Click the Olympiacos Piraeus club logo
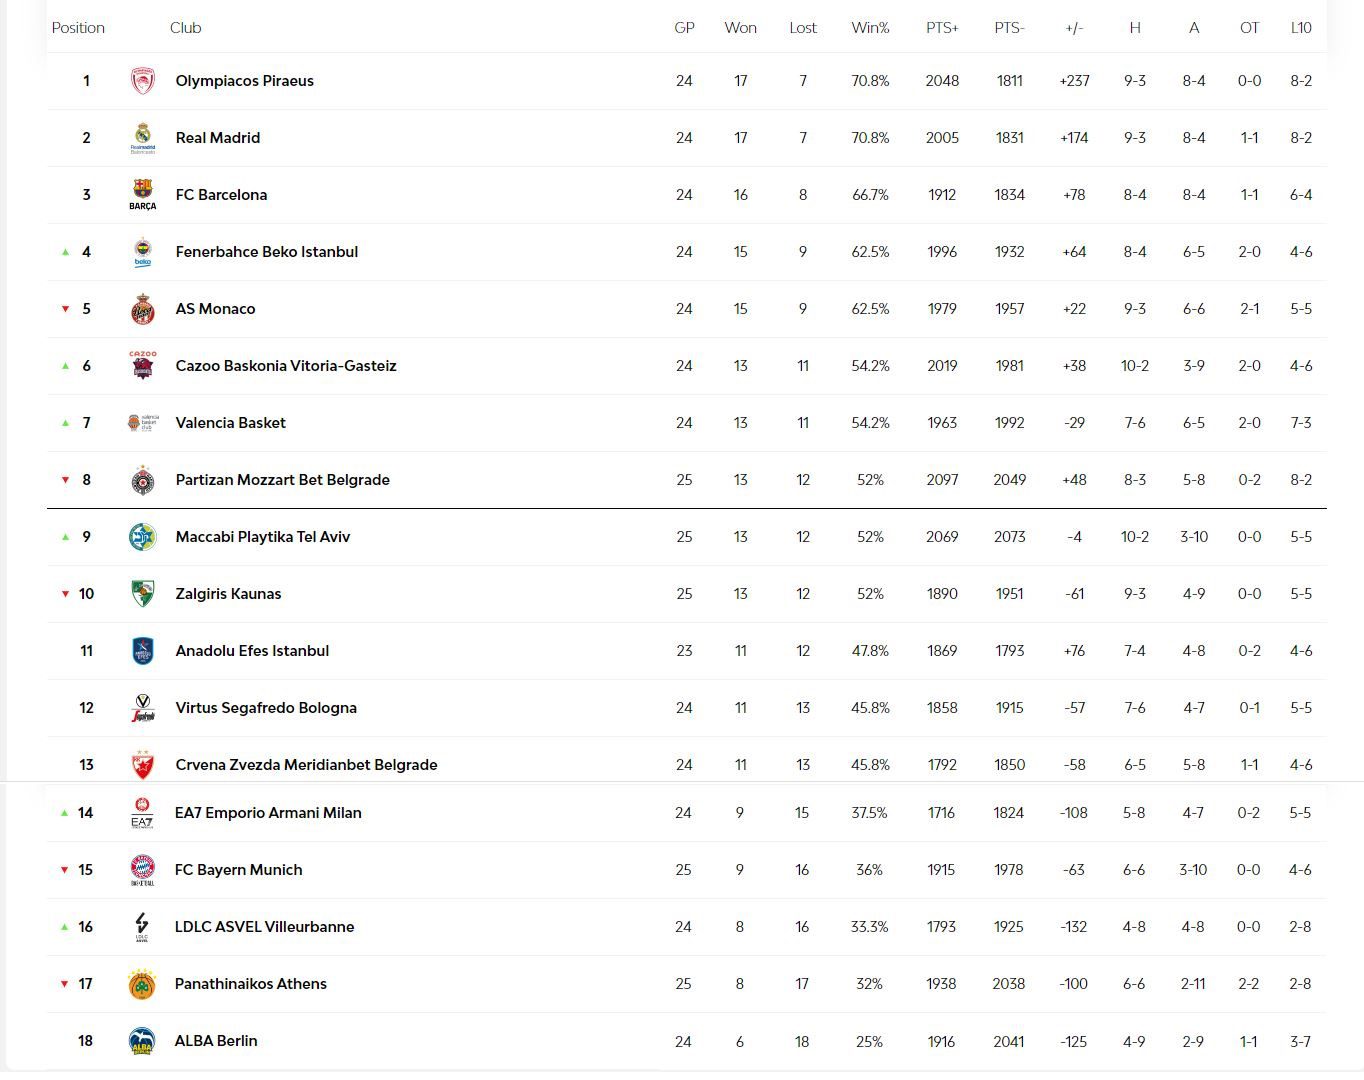Image resolution: width=1364 pixels, height=1080 pixels. 142,81
